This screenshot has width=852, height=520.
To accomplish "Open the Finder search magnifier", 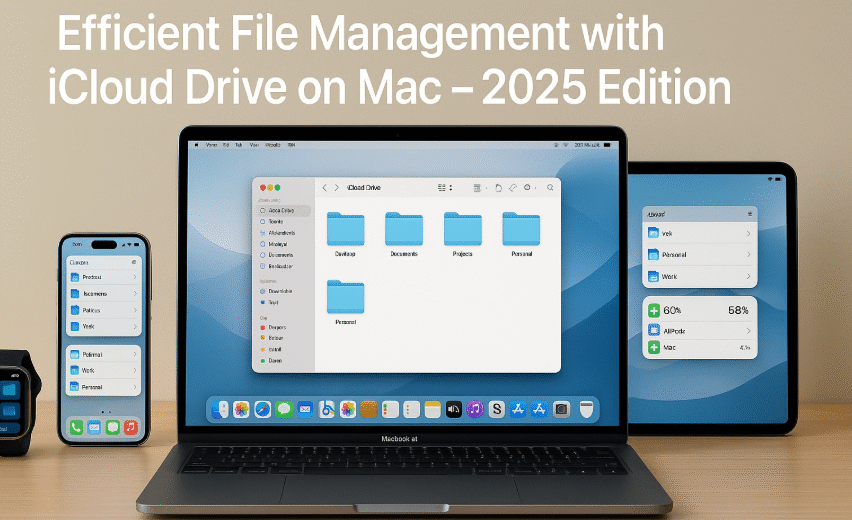I will (x=550, y=187).
